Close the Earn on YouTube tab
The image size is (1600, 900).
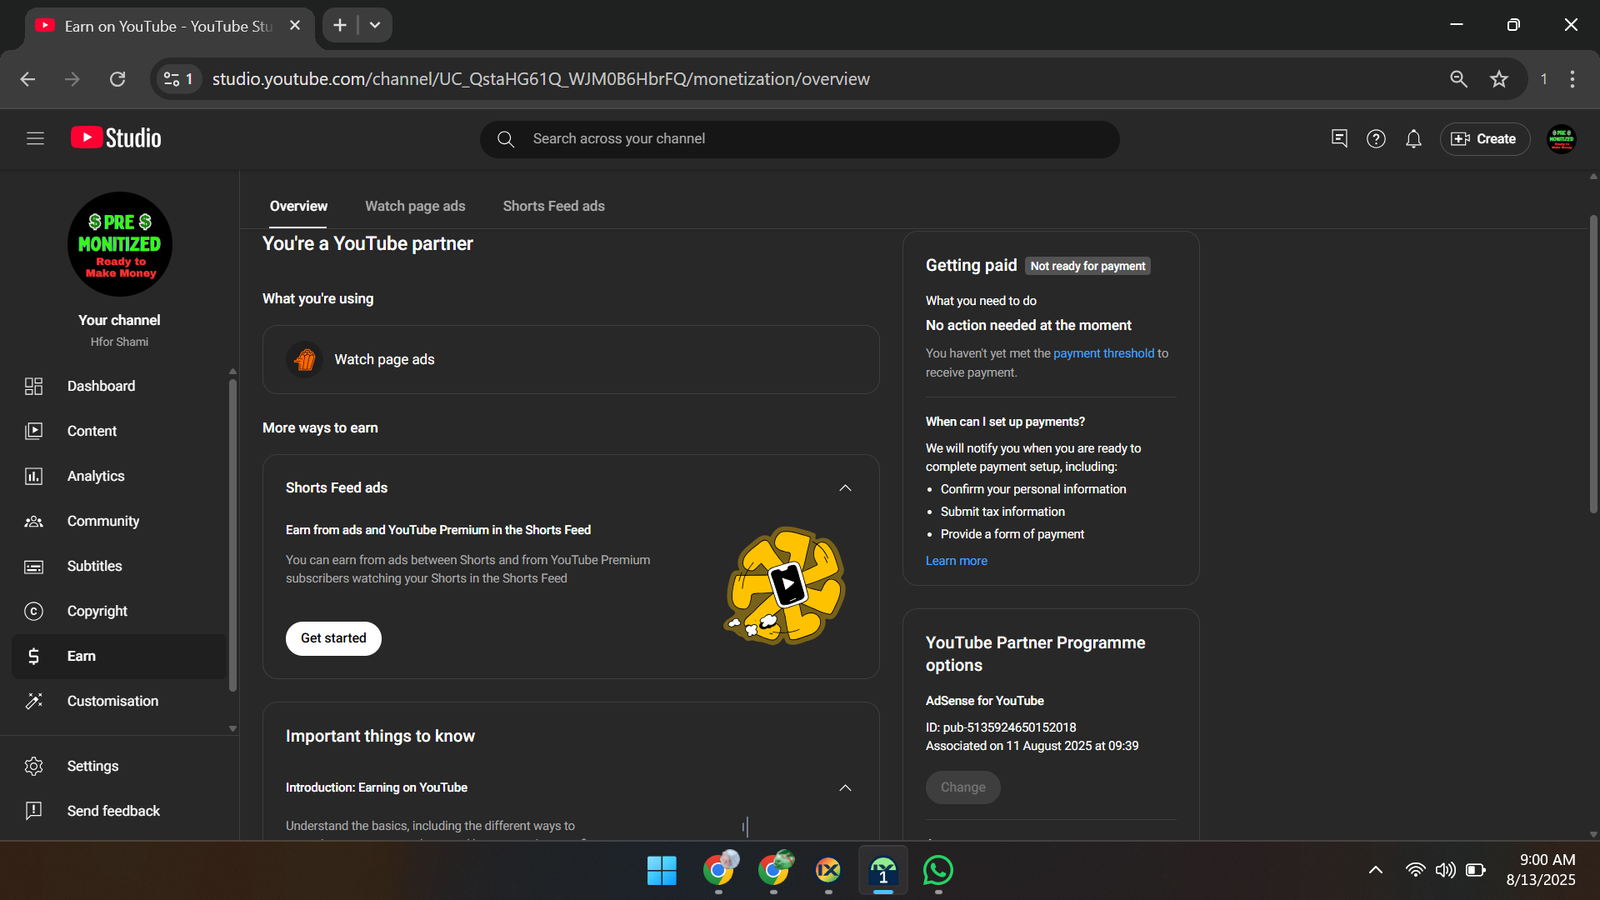click(294, 25)
